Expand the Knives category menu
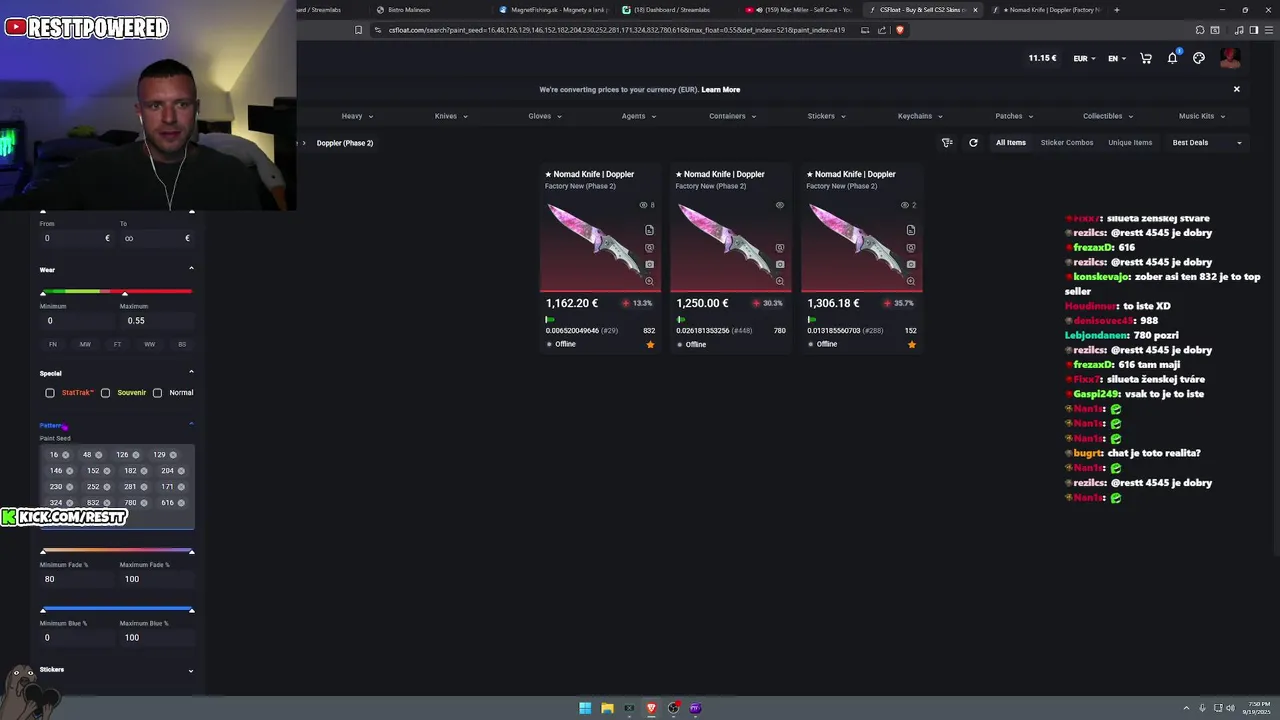This screenshot has width=1280, height=720. 451,116
